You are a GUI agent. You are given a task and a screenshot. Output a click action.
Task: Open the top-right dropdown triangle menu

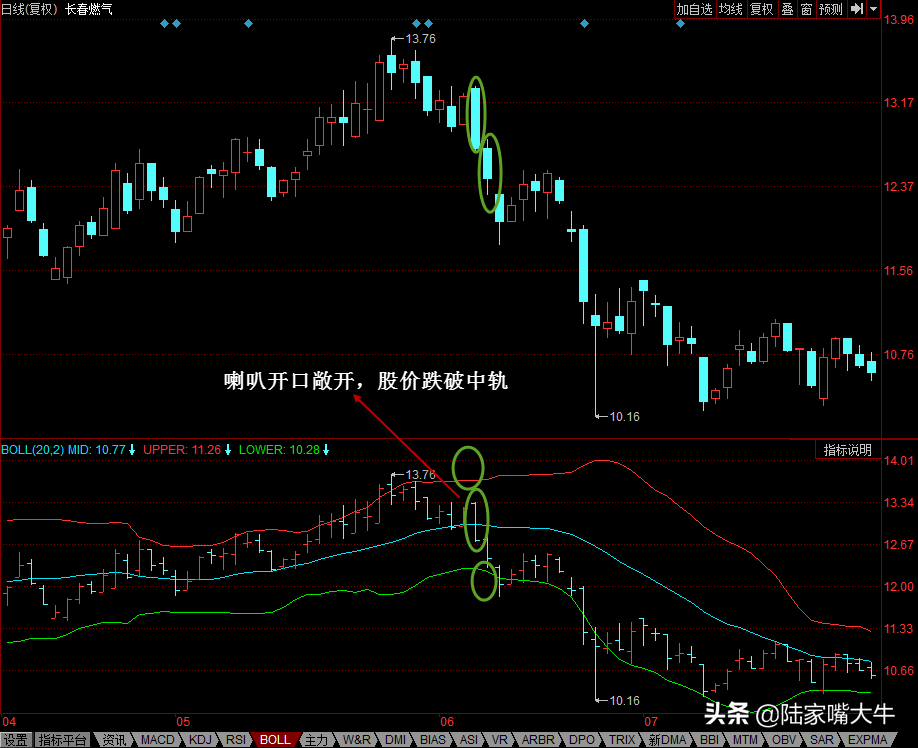pos(874,9)
